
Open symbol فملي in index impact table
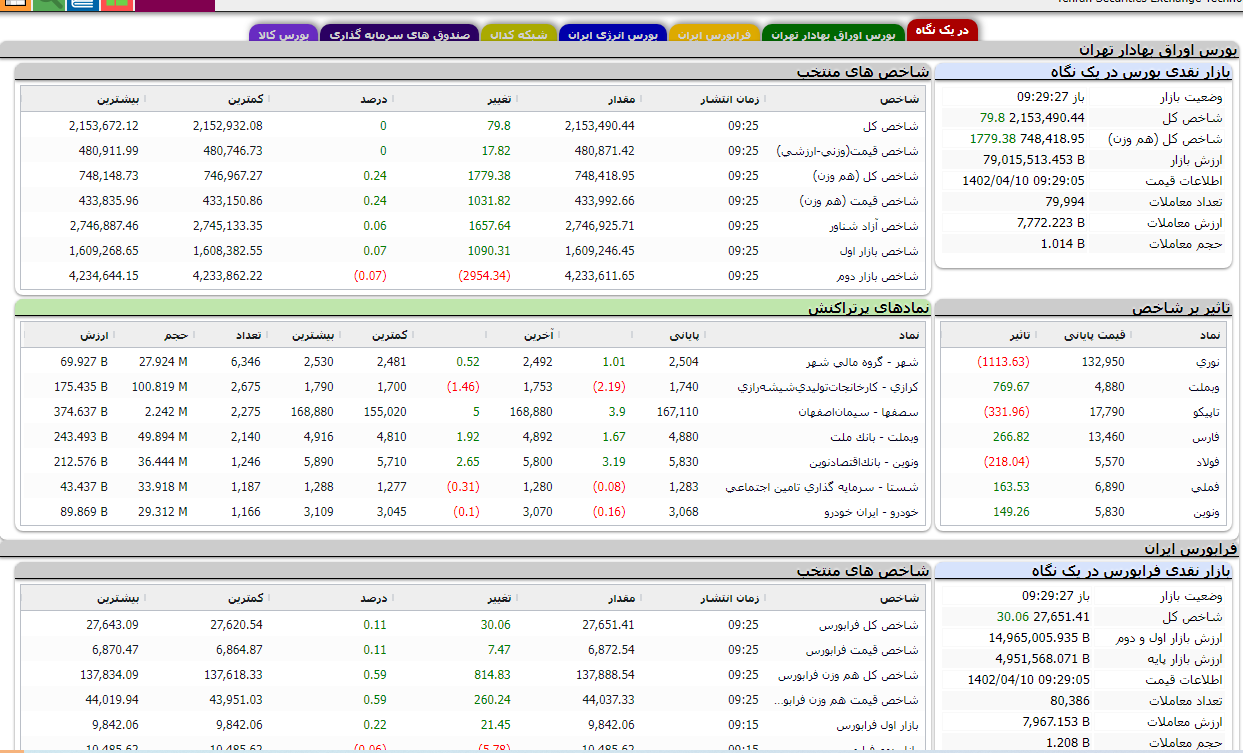coord(1207,487)
